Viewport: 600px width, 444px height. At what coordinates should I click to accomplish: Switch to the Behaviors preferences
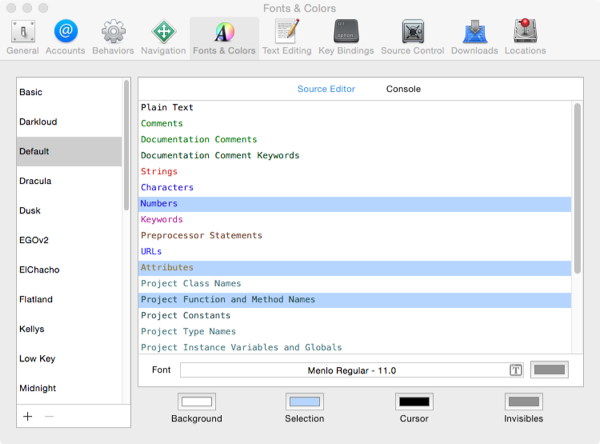coord(113,36)
